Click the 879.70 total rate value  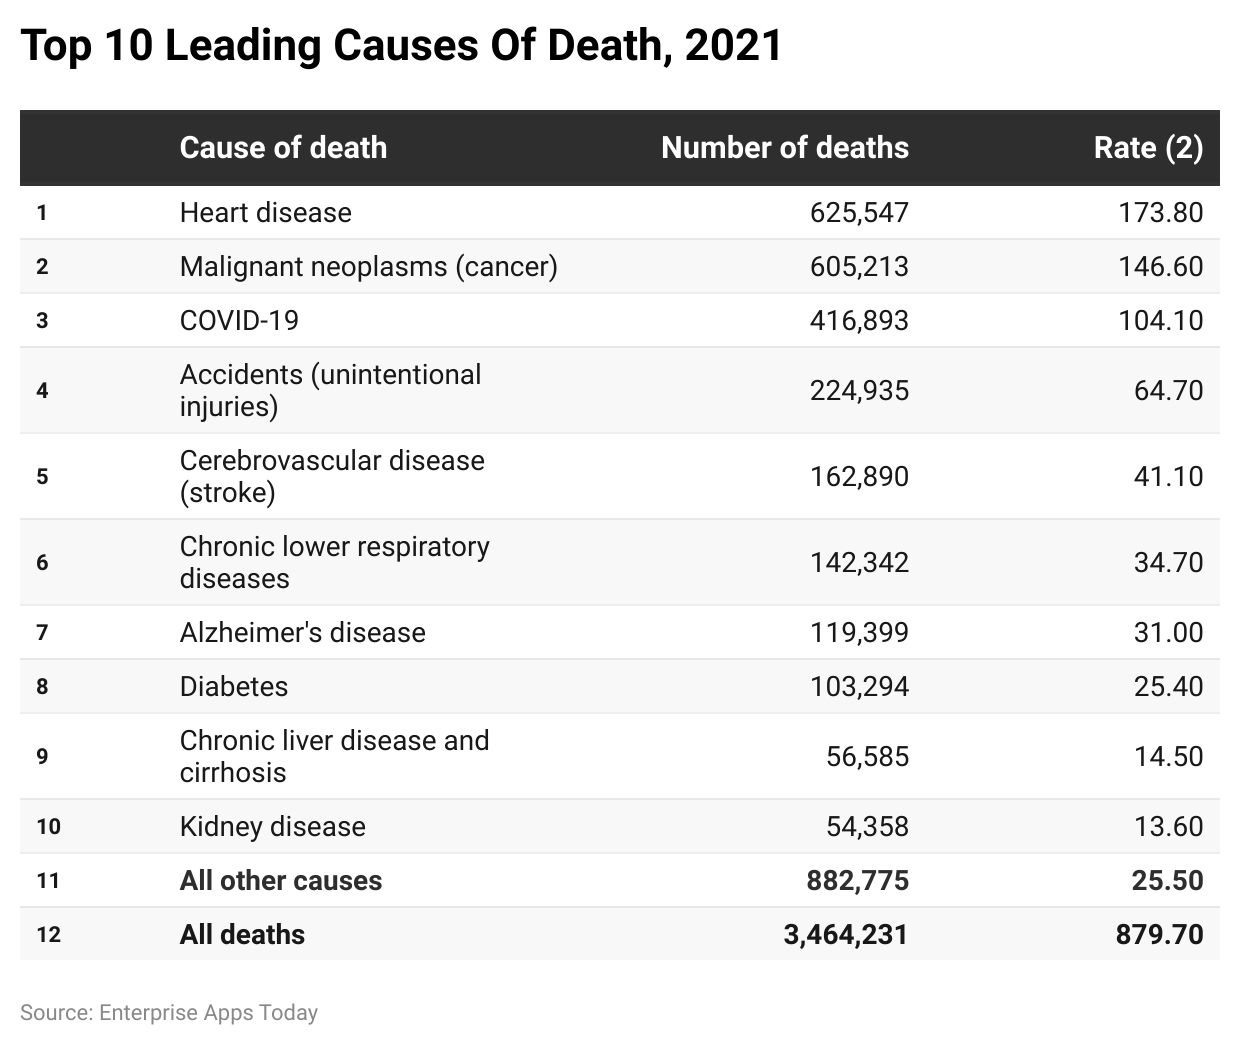(x=1159, y=934)
